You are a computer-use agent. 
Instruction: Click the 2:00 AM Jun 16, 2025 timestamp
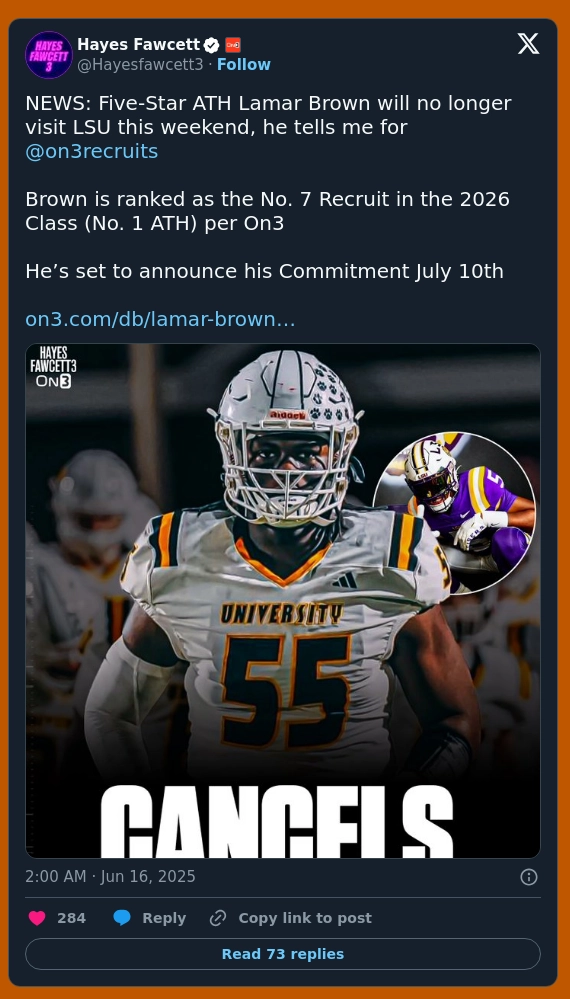[110, 877]
